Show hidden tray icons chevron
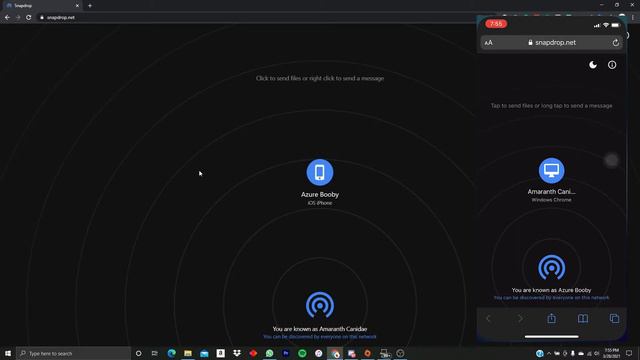Screen dimensions: 640x360 tap(549, 353)
